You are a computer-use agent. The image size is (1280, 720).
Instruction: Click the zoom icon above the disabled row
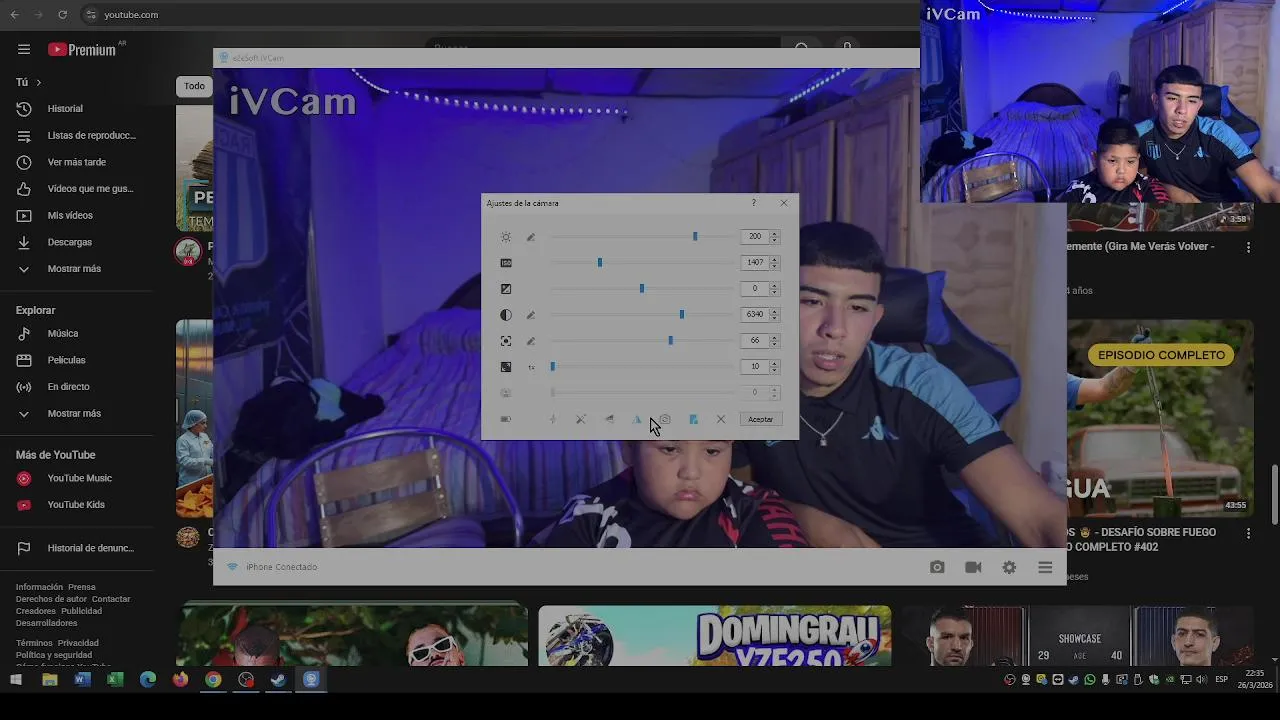click(x=506, y=367)
